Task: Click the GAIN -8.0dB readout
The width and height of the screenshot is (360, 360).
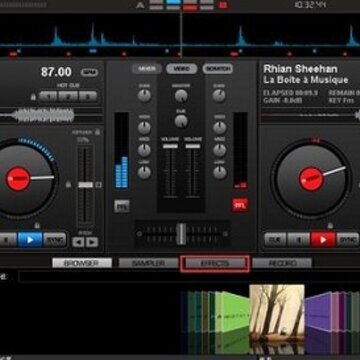Action: pos(283,100)
